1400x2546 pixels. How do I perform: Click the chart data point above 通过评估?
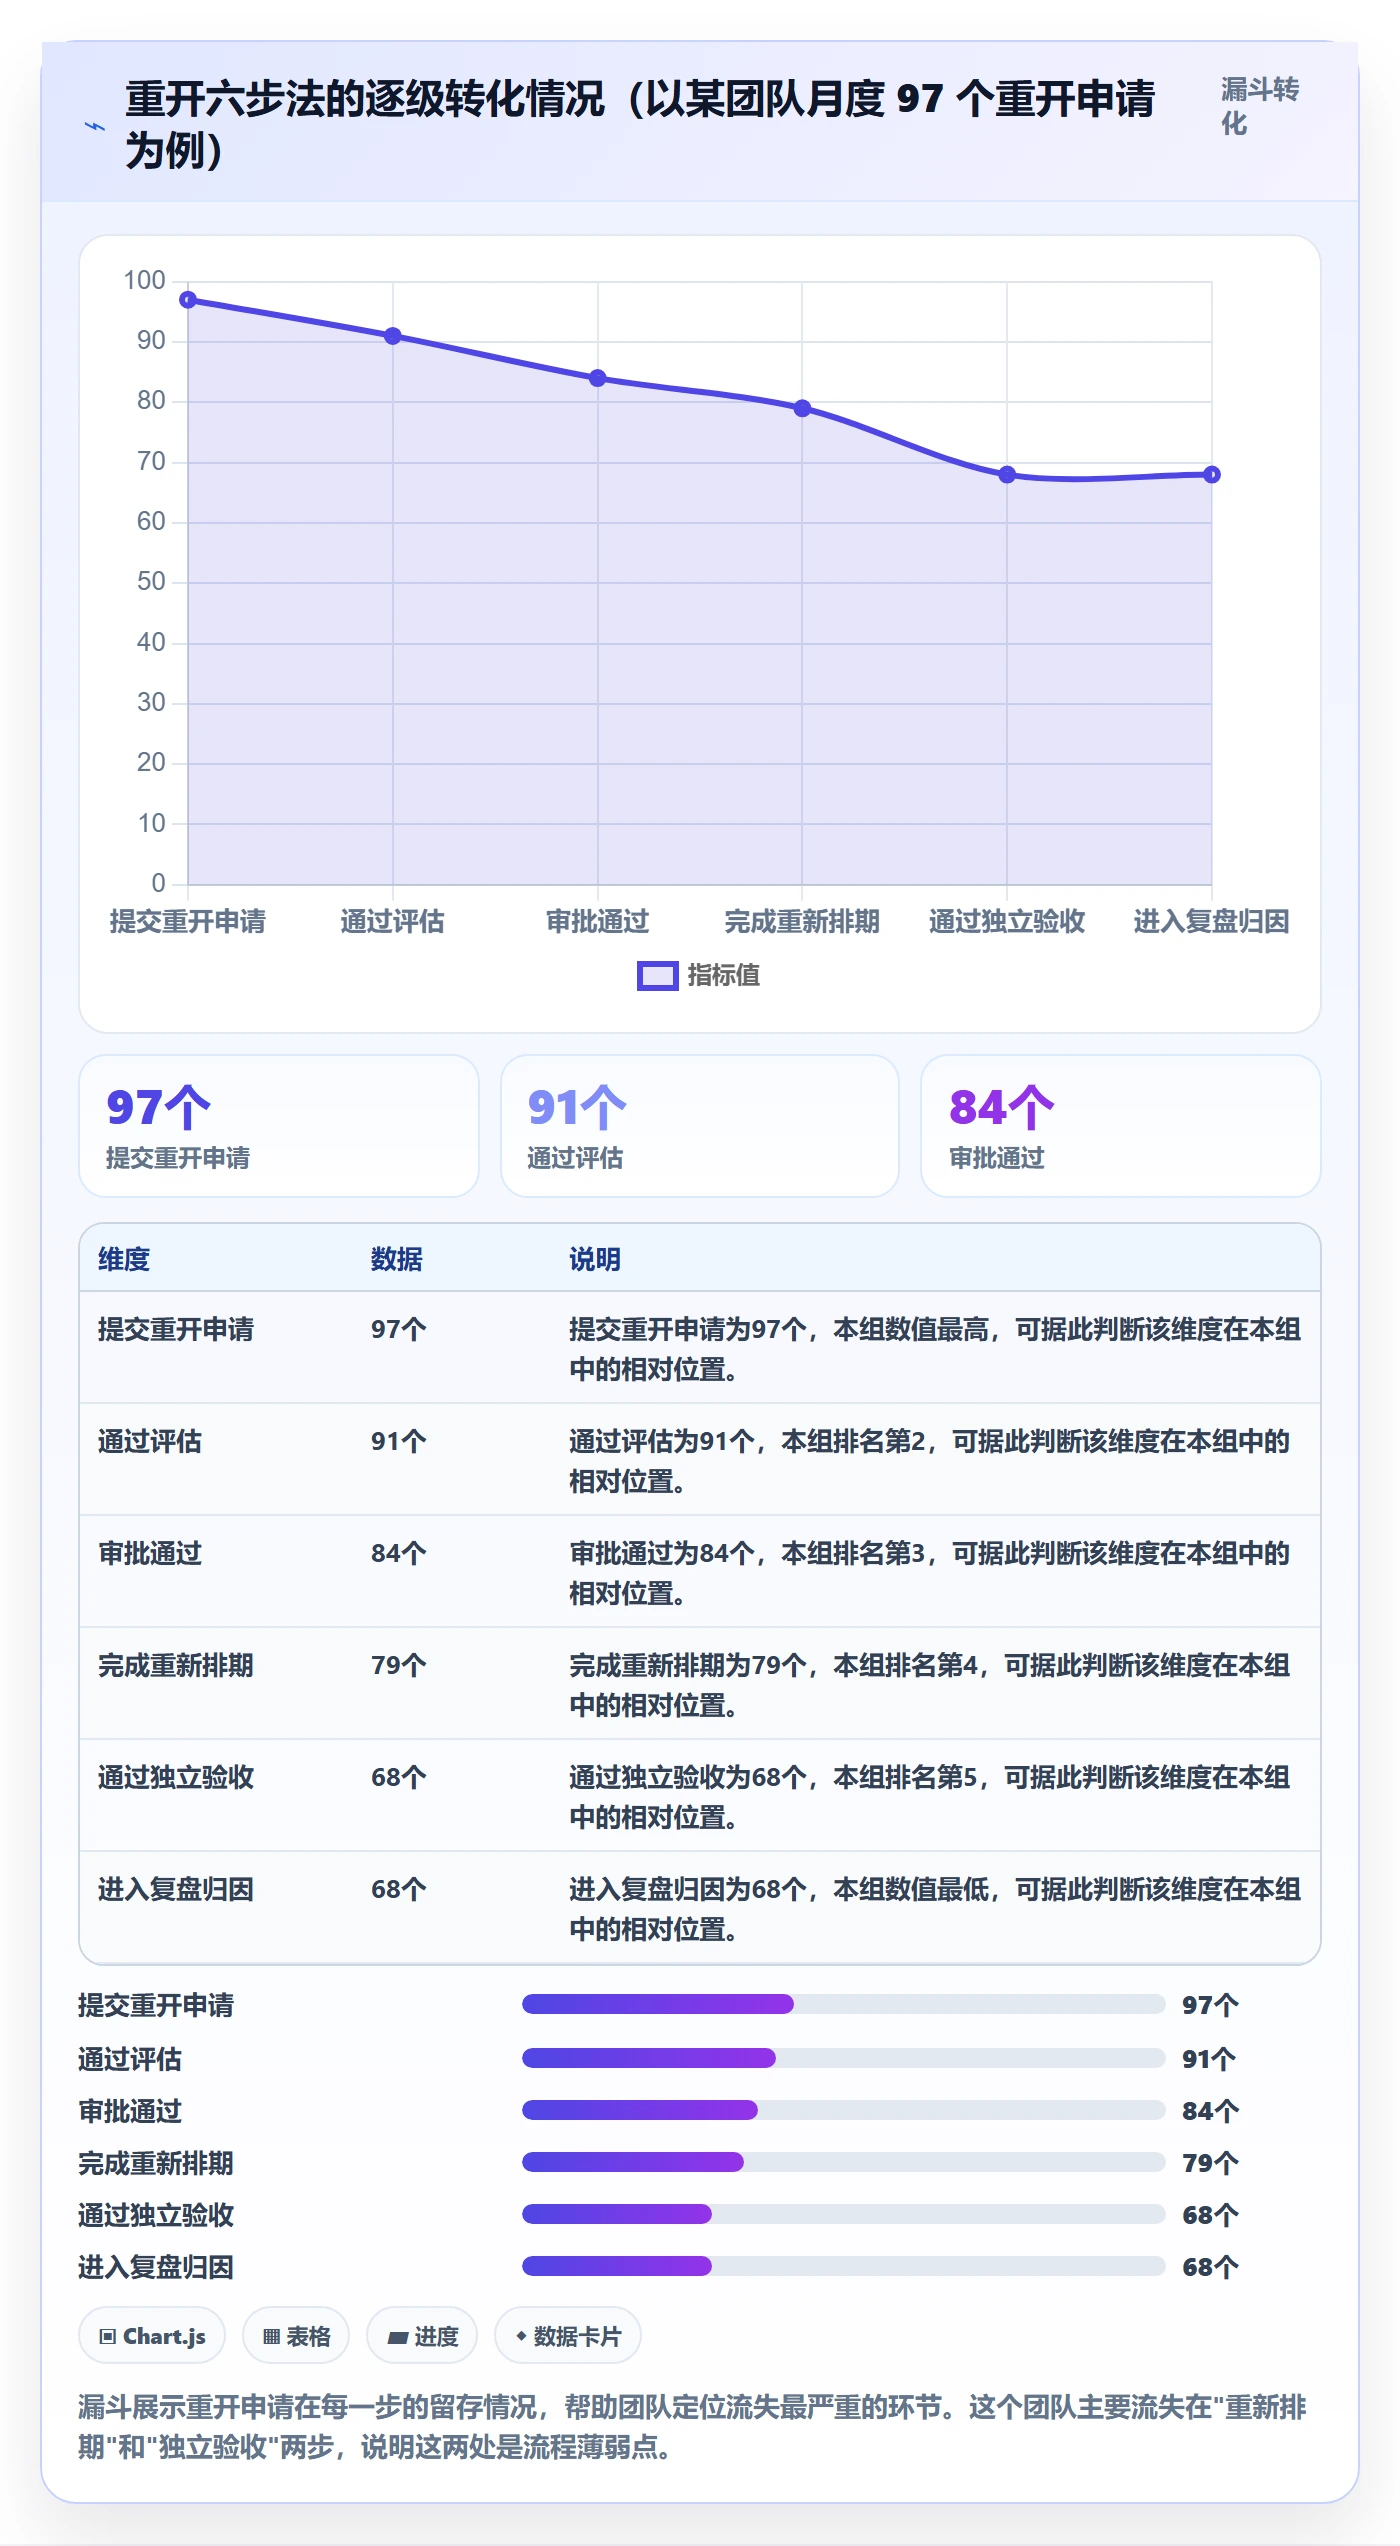tap(393, 336)
